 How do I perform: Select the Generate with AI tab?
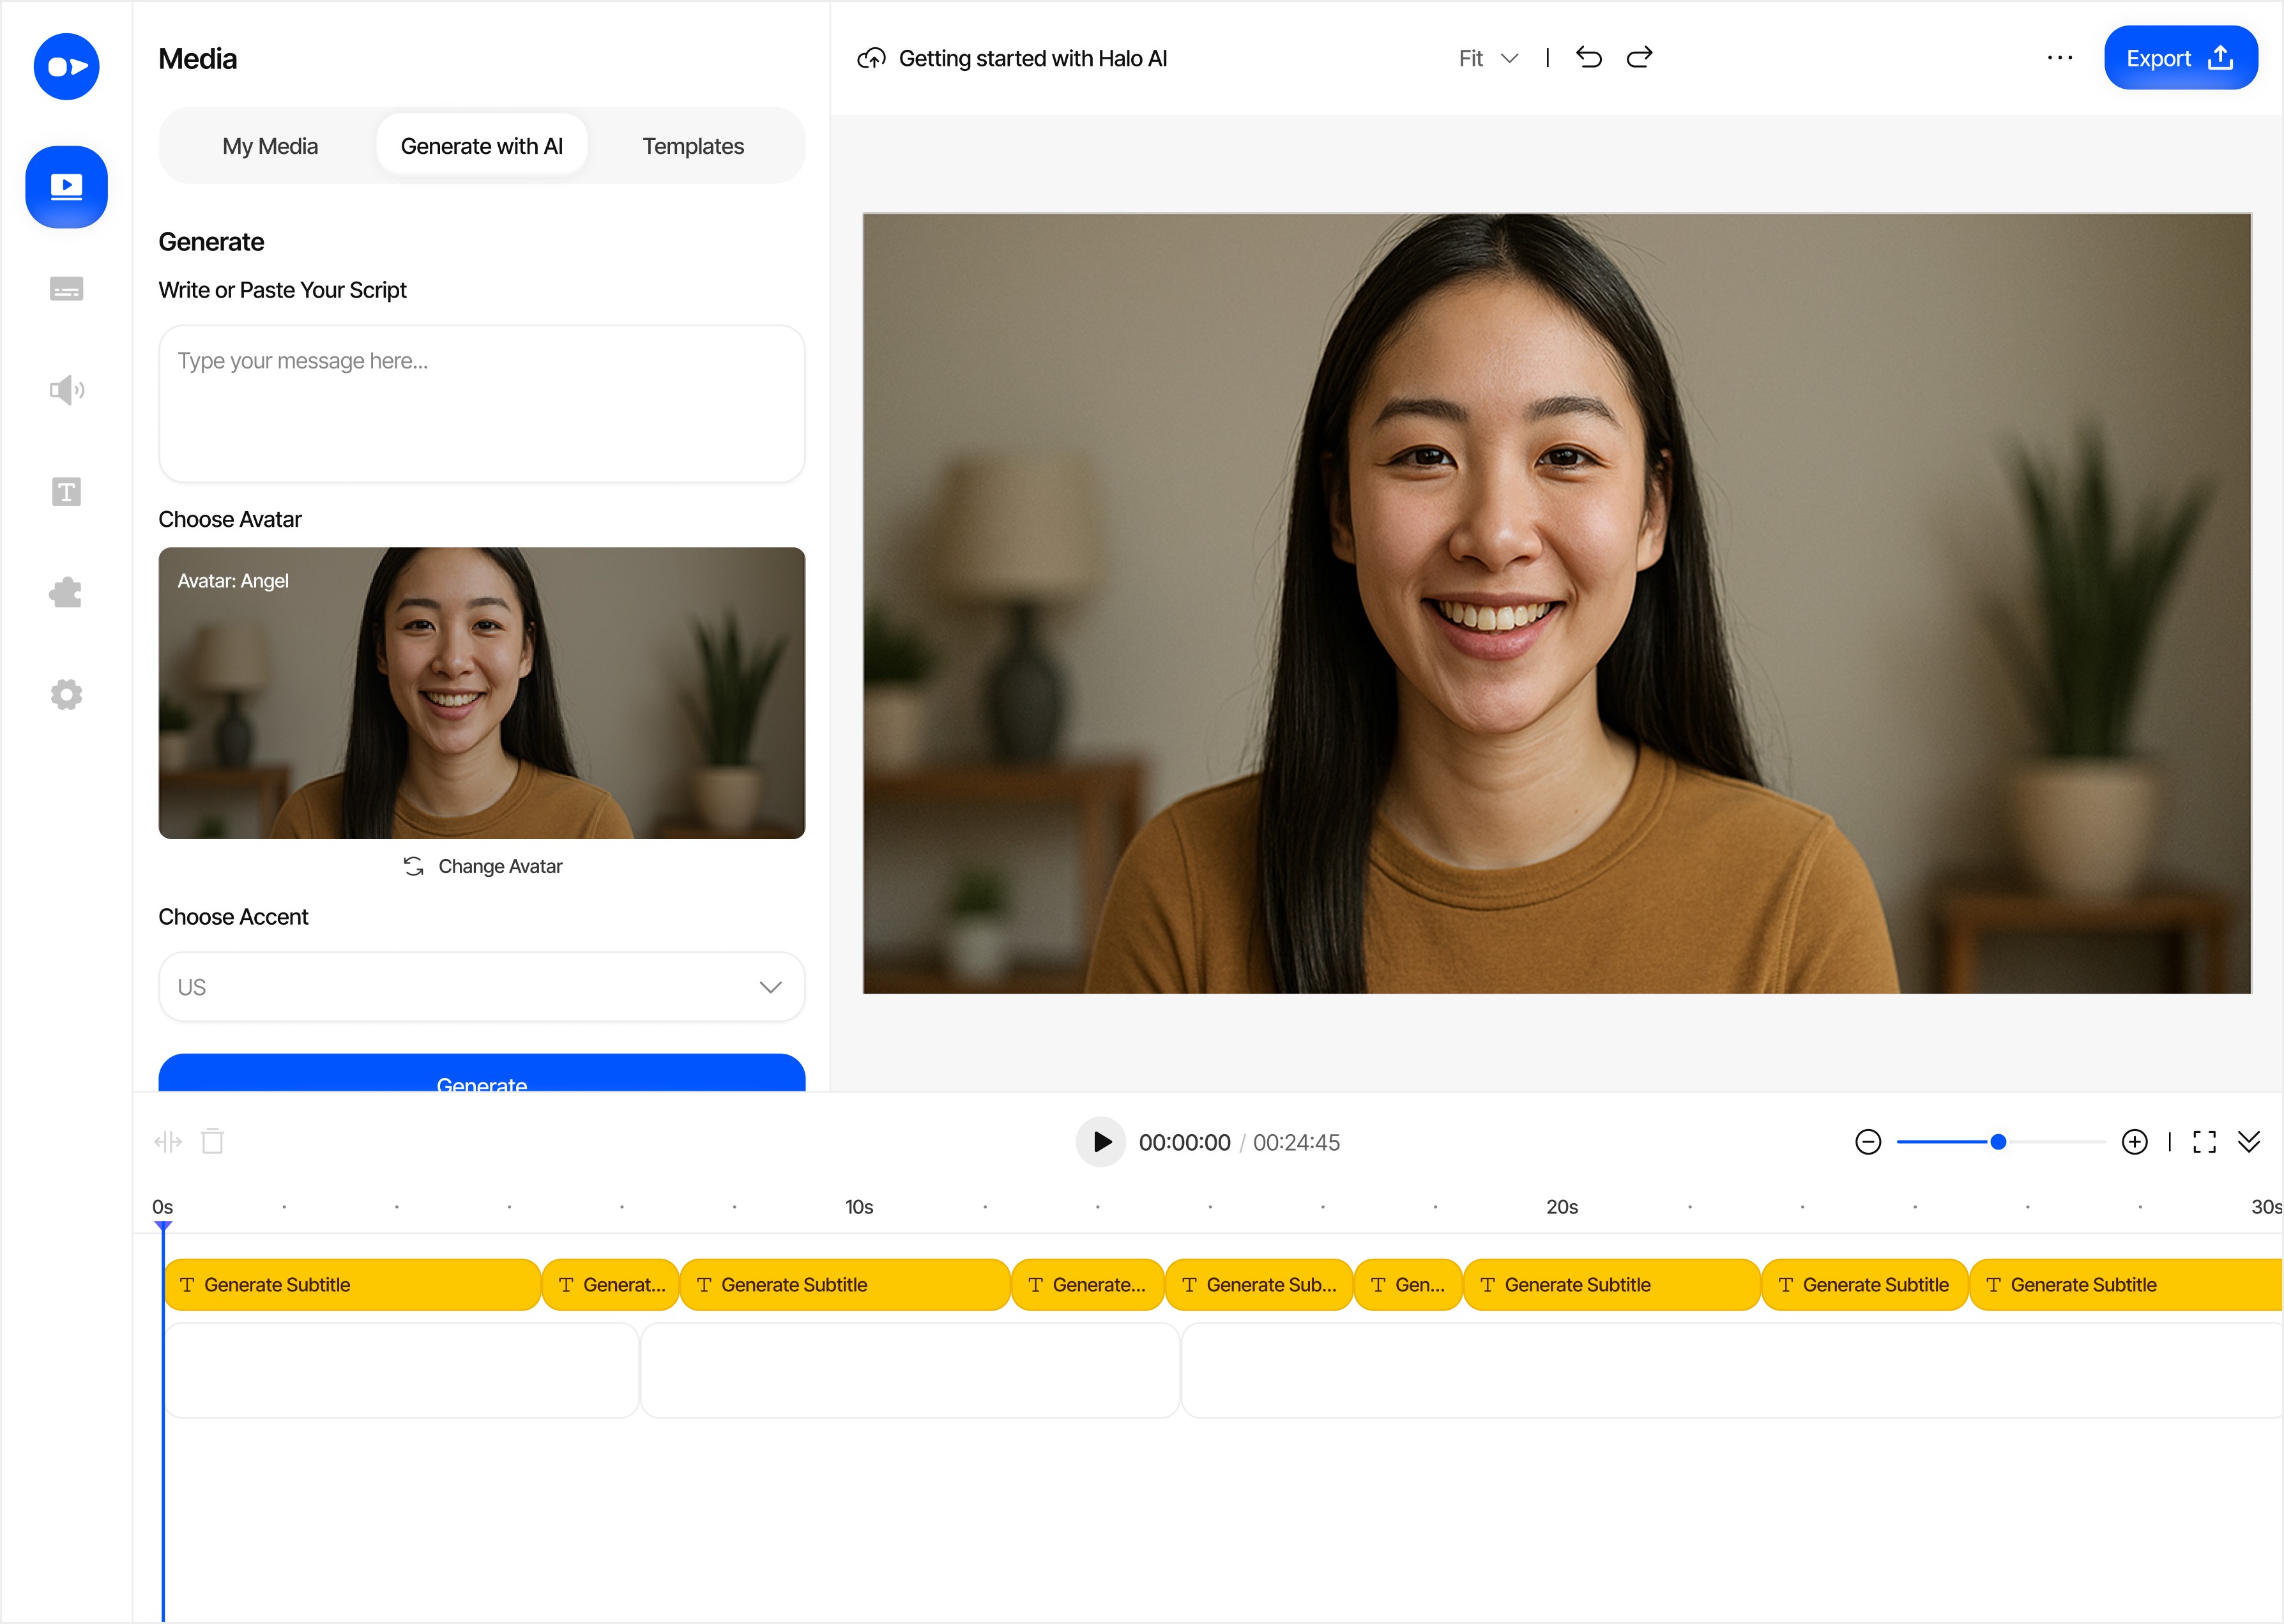[482, 146]
